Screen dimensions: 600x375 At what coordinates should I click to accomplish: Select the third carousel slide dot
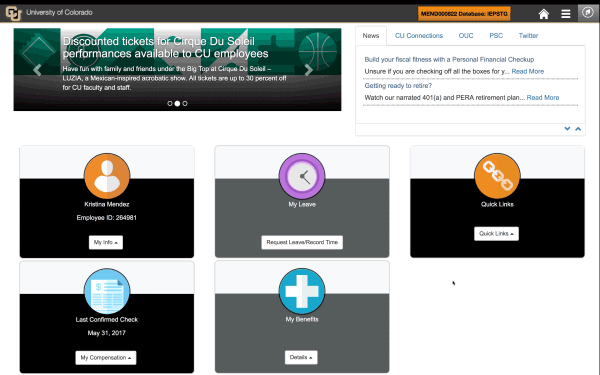(x=185, y=103)
